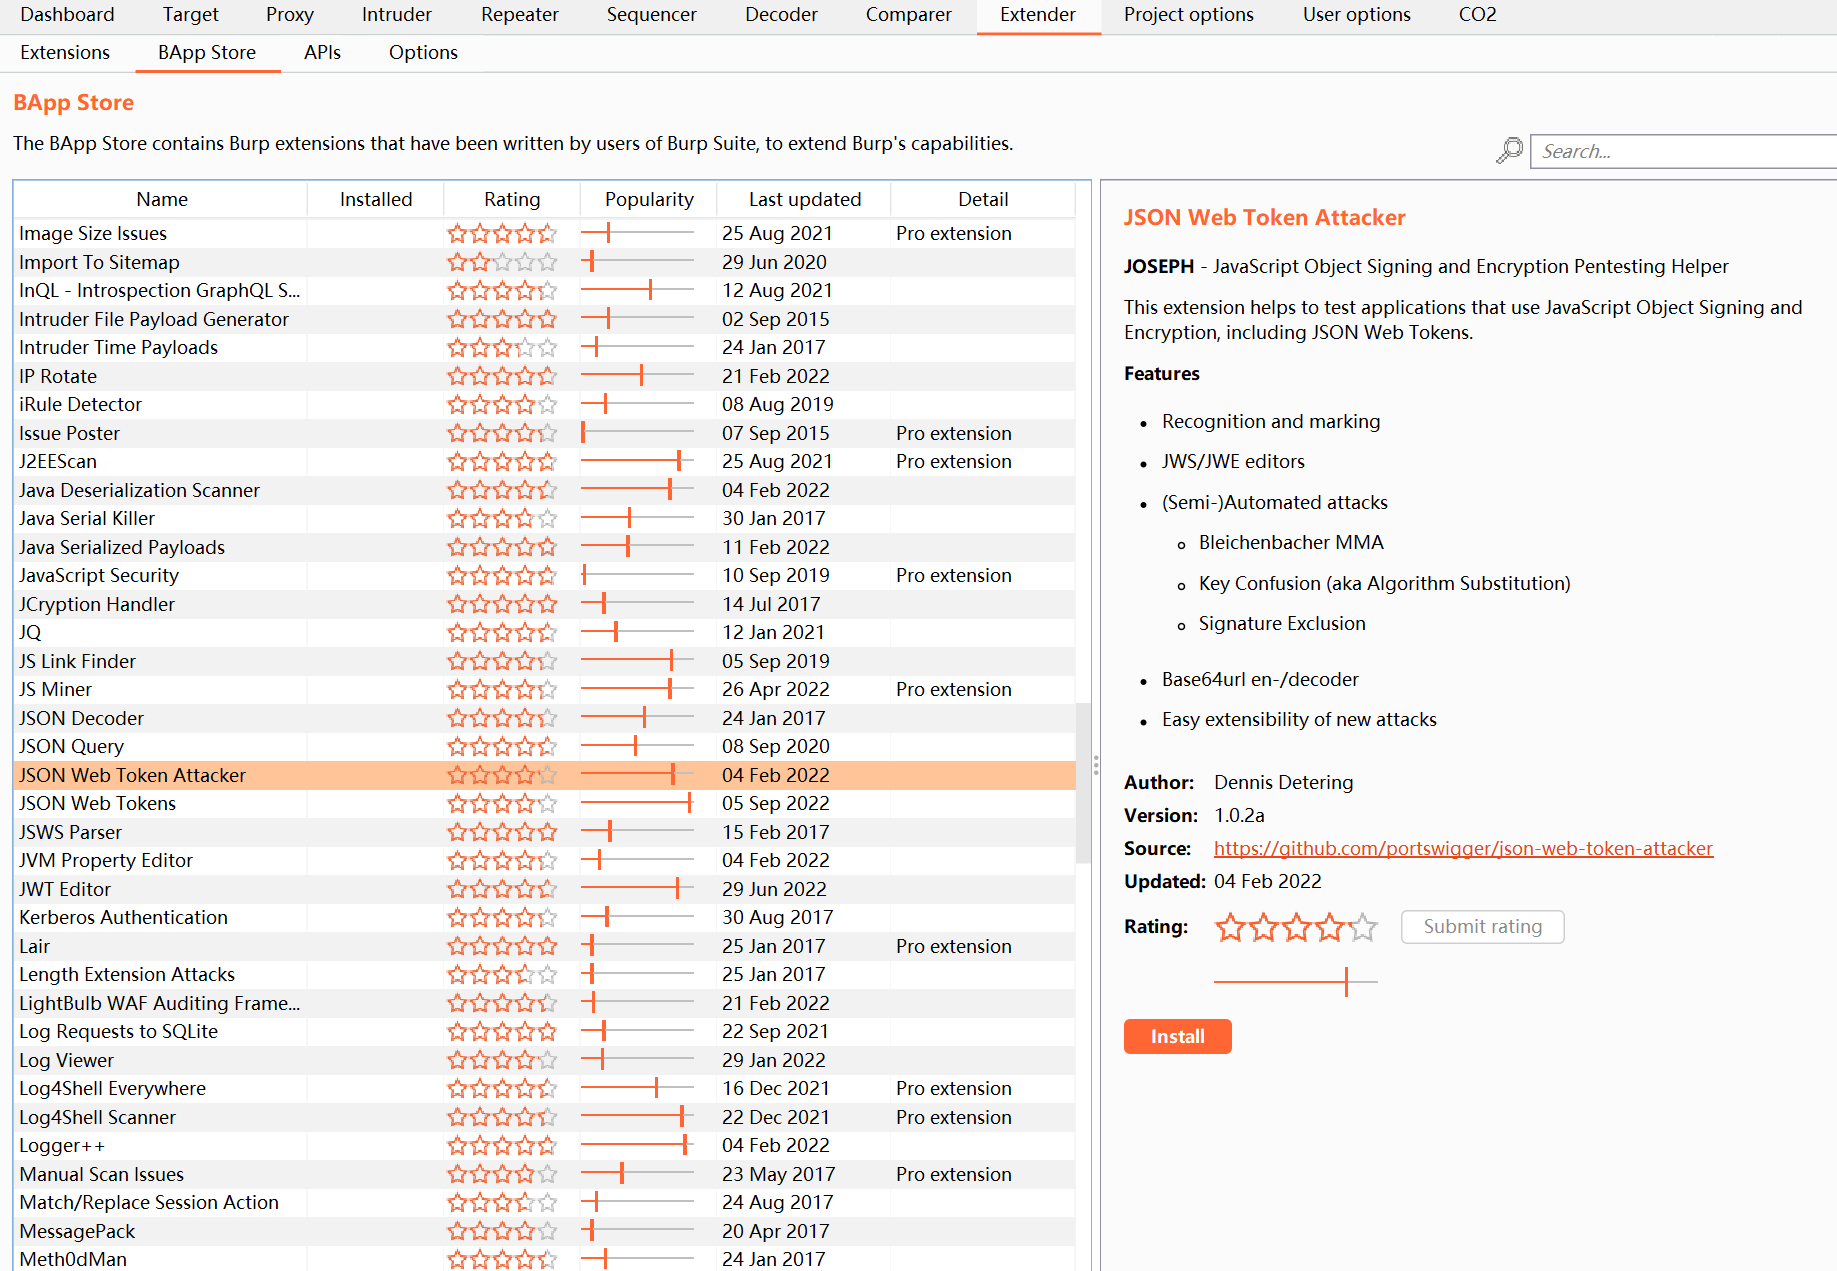Click the popularity bar of the JSON Web Tokens row
Screen dimensions: 1837x1271
637,804
